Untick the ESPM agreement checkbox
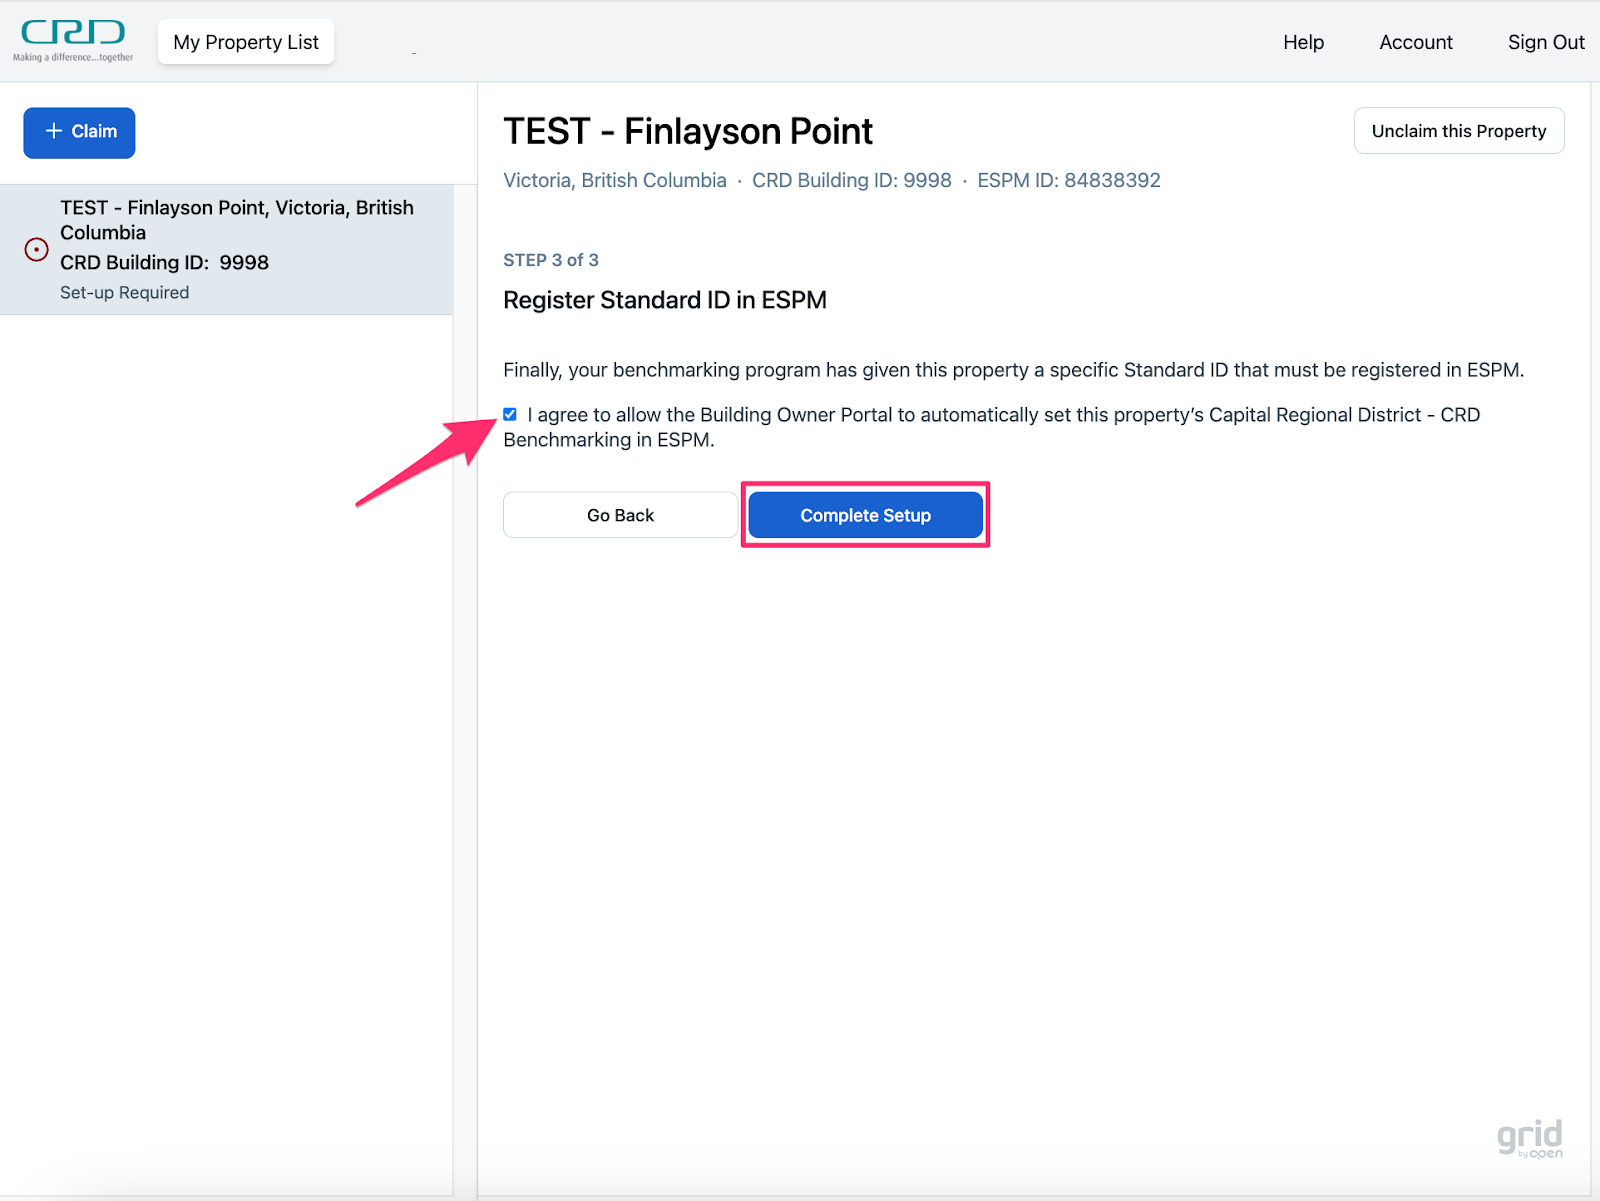1600x1201 pixels. click(510, 415)
